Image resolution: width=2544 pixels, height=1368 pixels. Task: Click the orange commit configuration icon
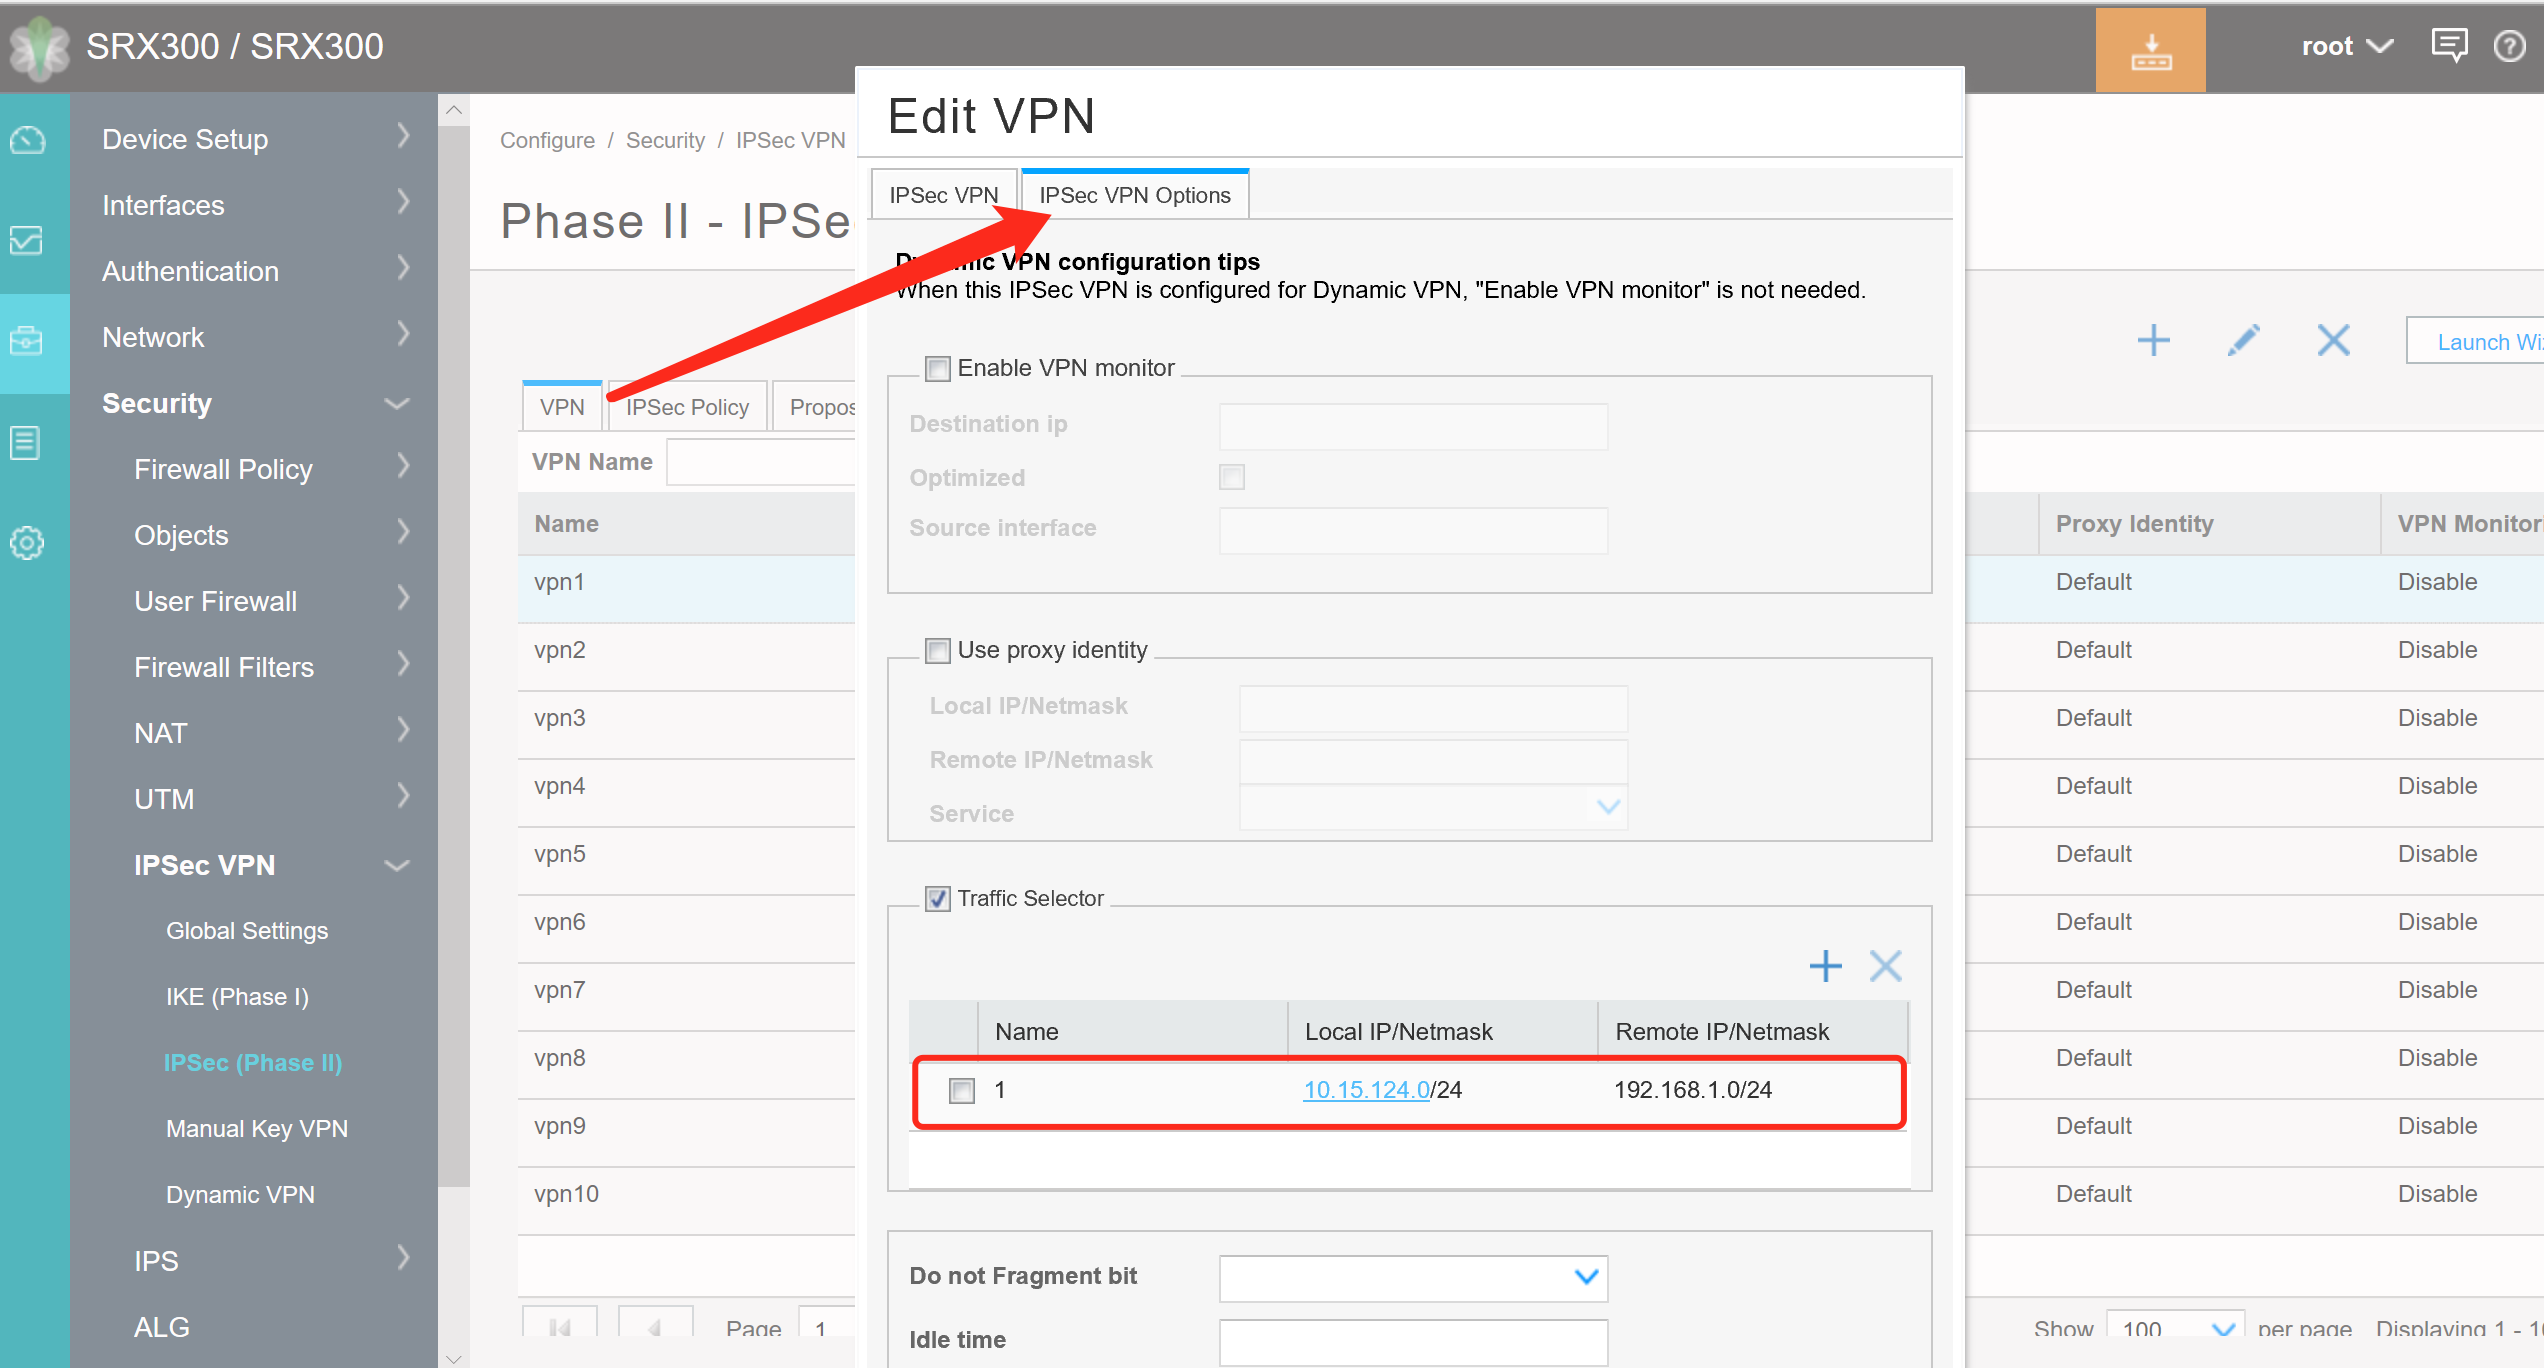click(x=2150, y=50)
